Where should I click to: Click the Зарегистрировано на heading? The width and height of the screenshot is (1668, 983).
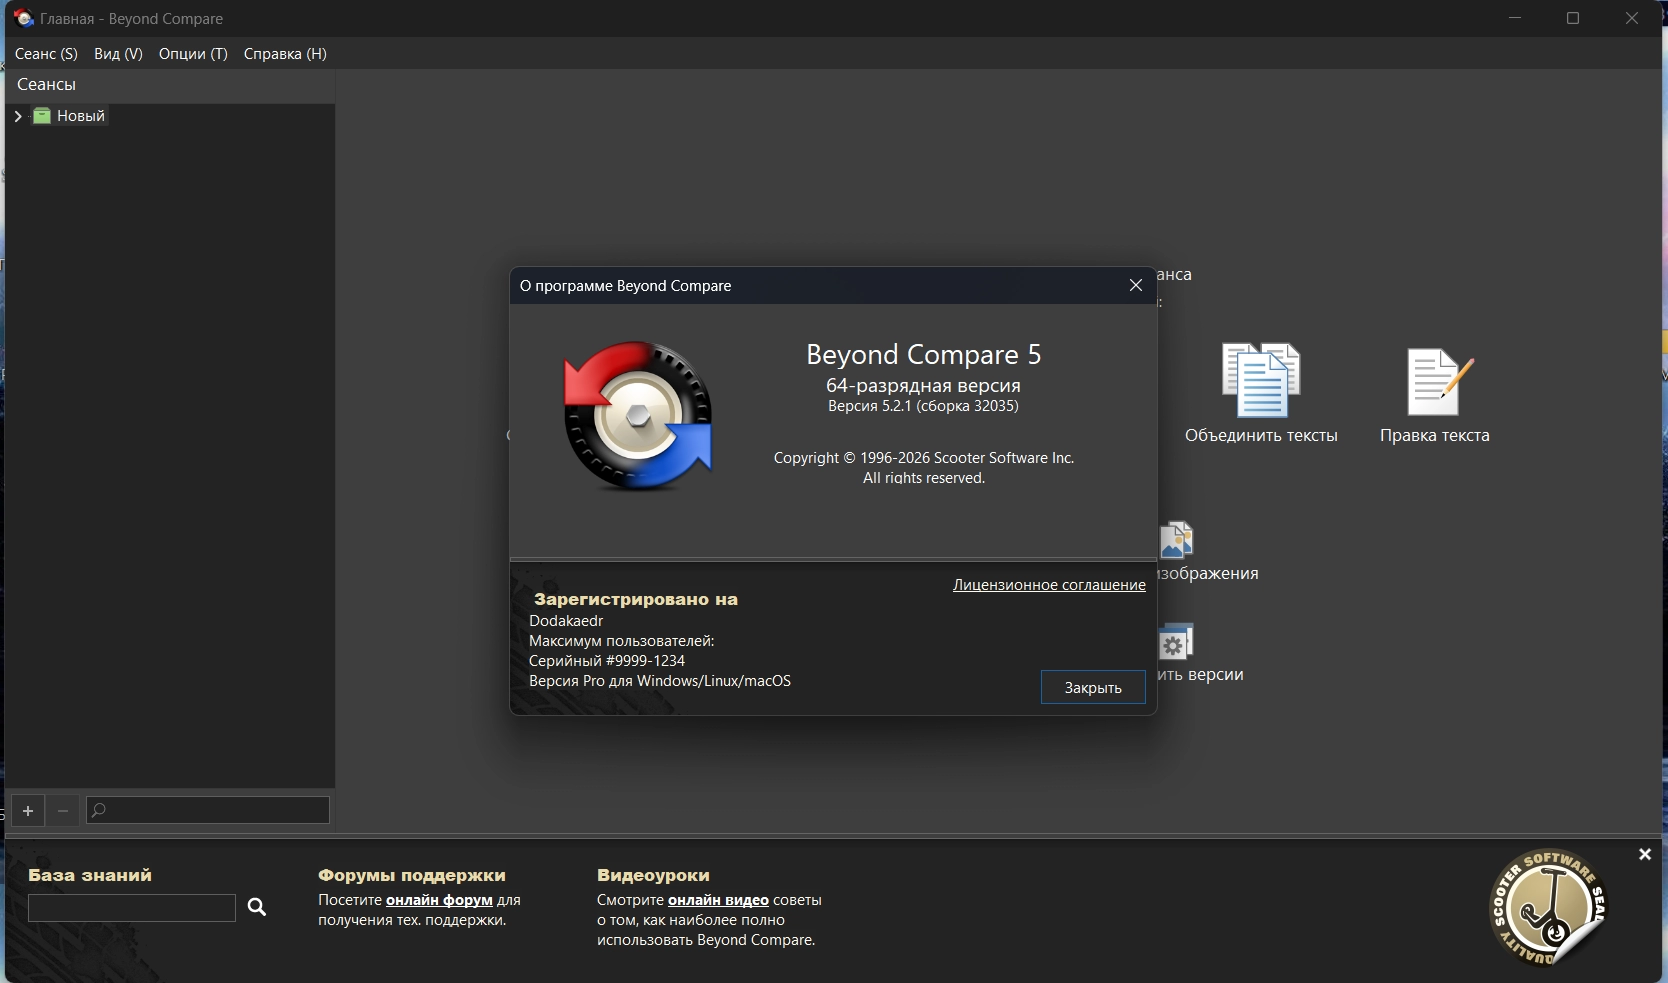pos(636,599)
